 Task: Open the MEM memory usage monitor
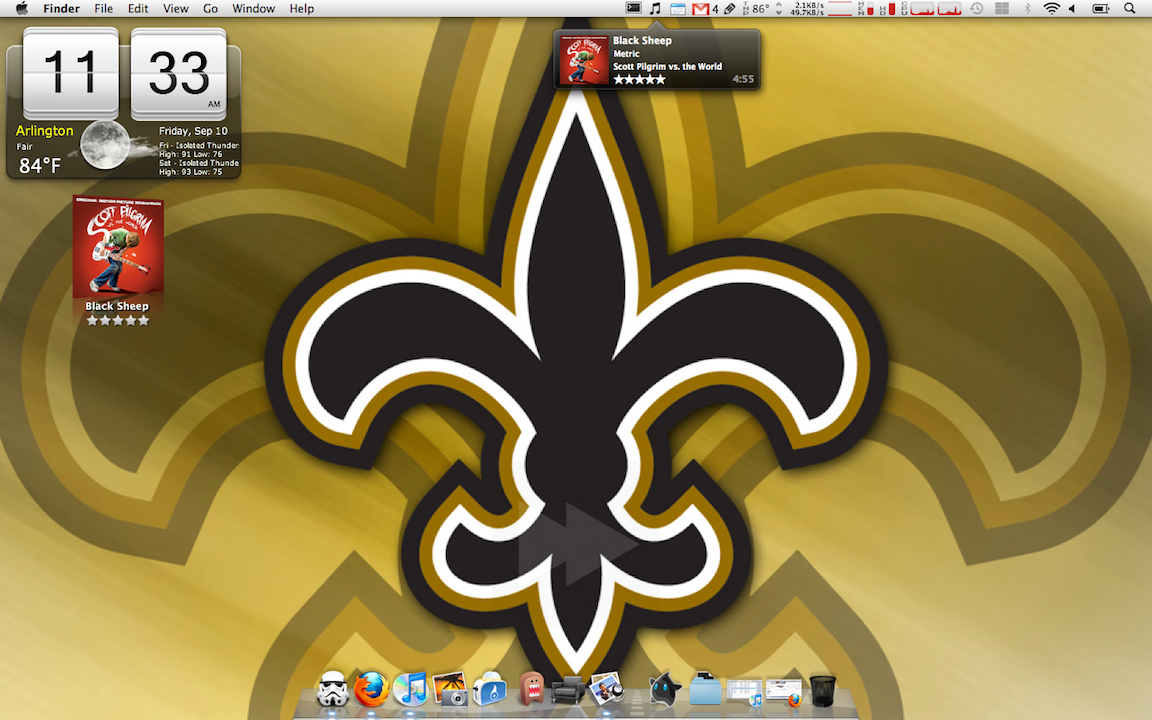pyautogui.click(x=866, y=9)
